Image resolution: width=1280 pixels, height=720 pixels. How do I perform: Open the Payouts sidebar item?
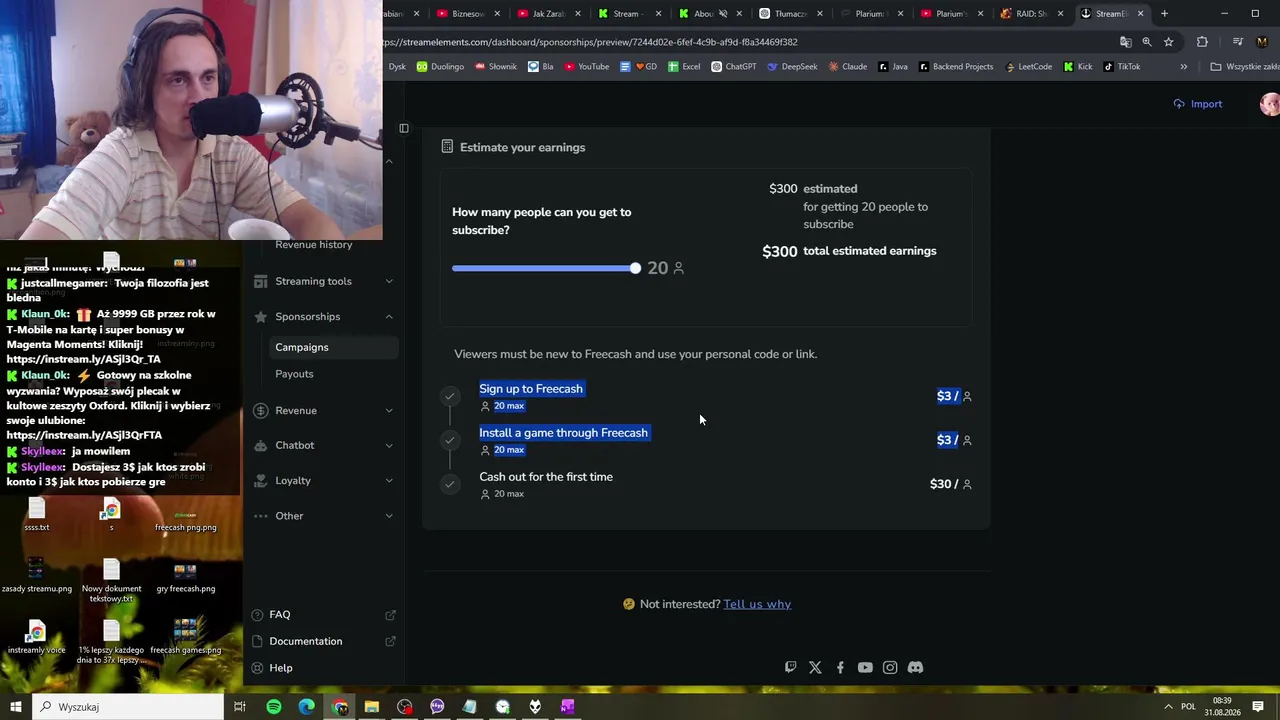point(294,374)
